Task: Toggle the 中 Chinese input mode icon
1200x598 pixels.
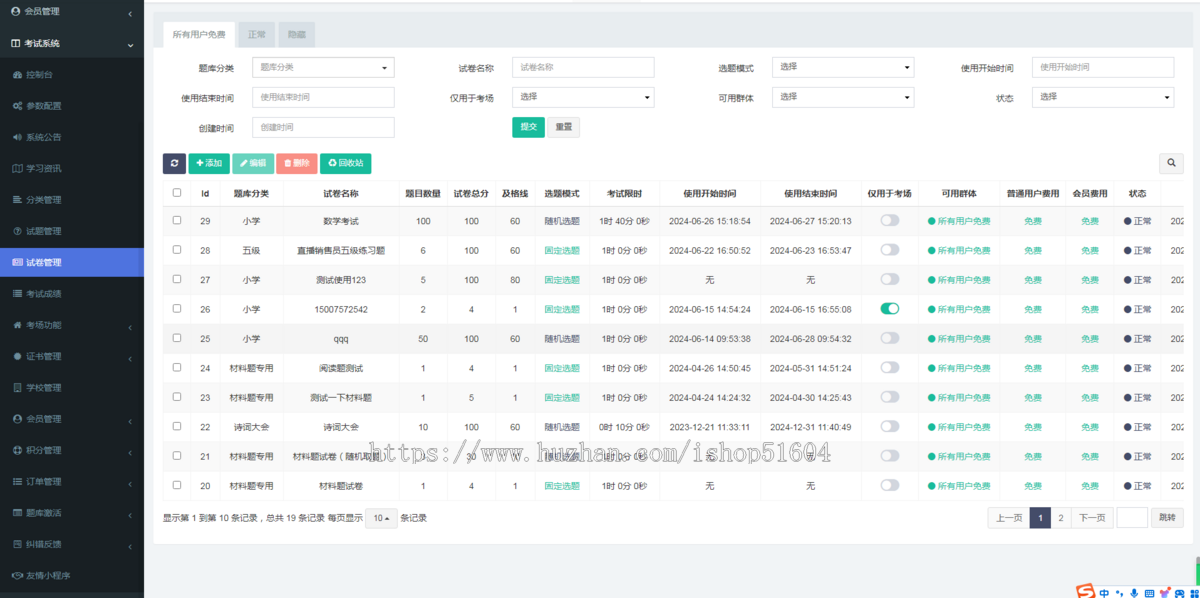Action: click(x=1104, y=593)
